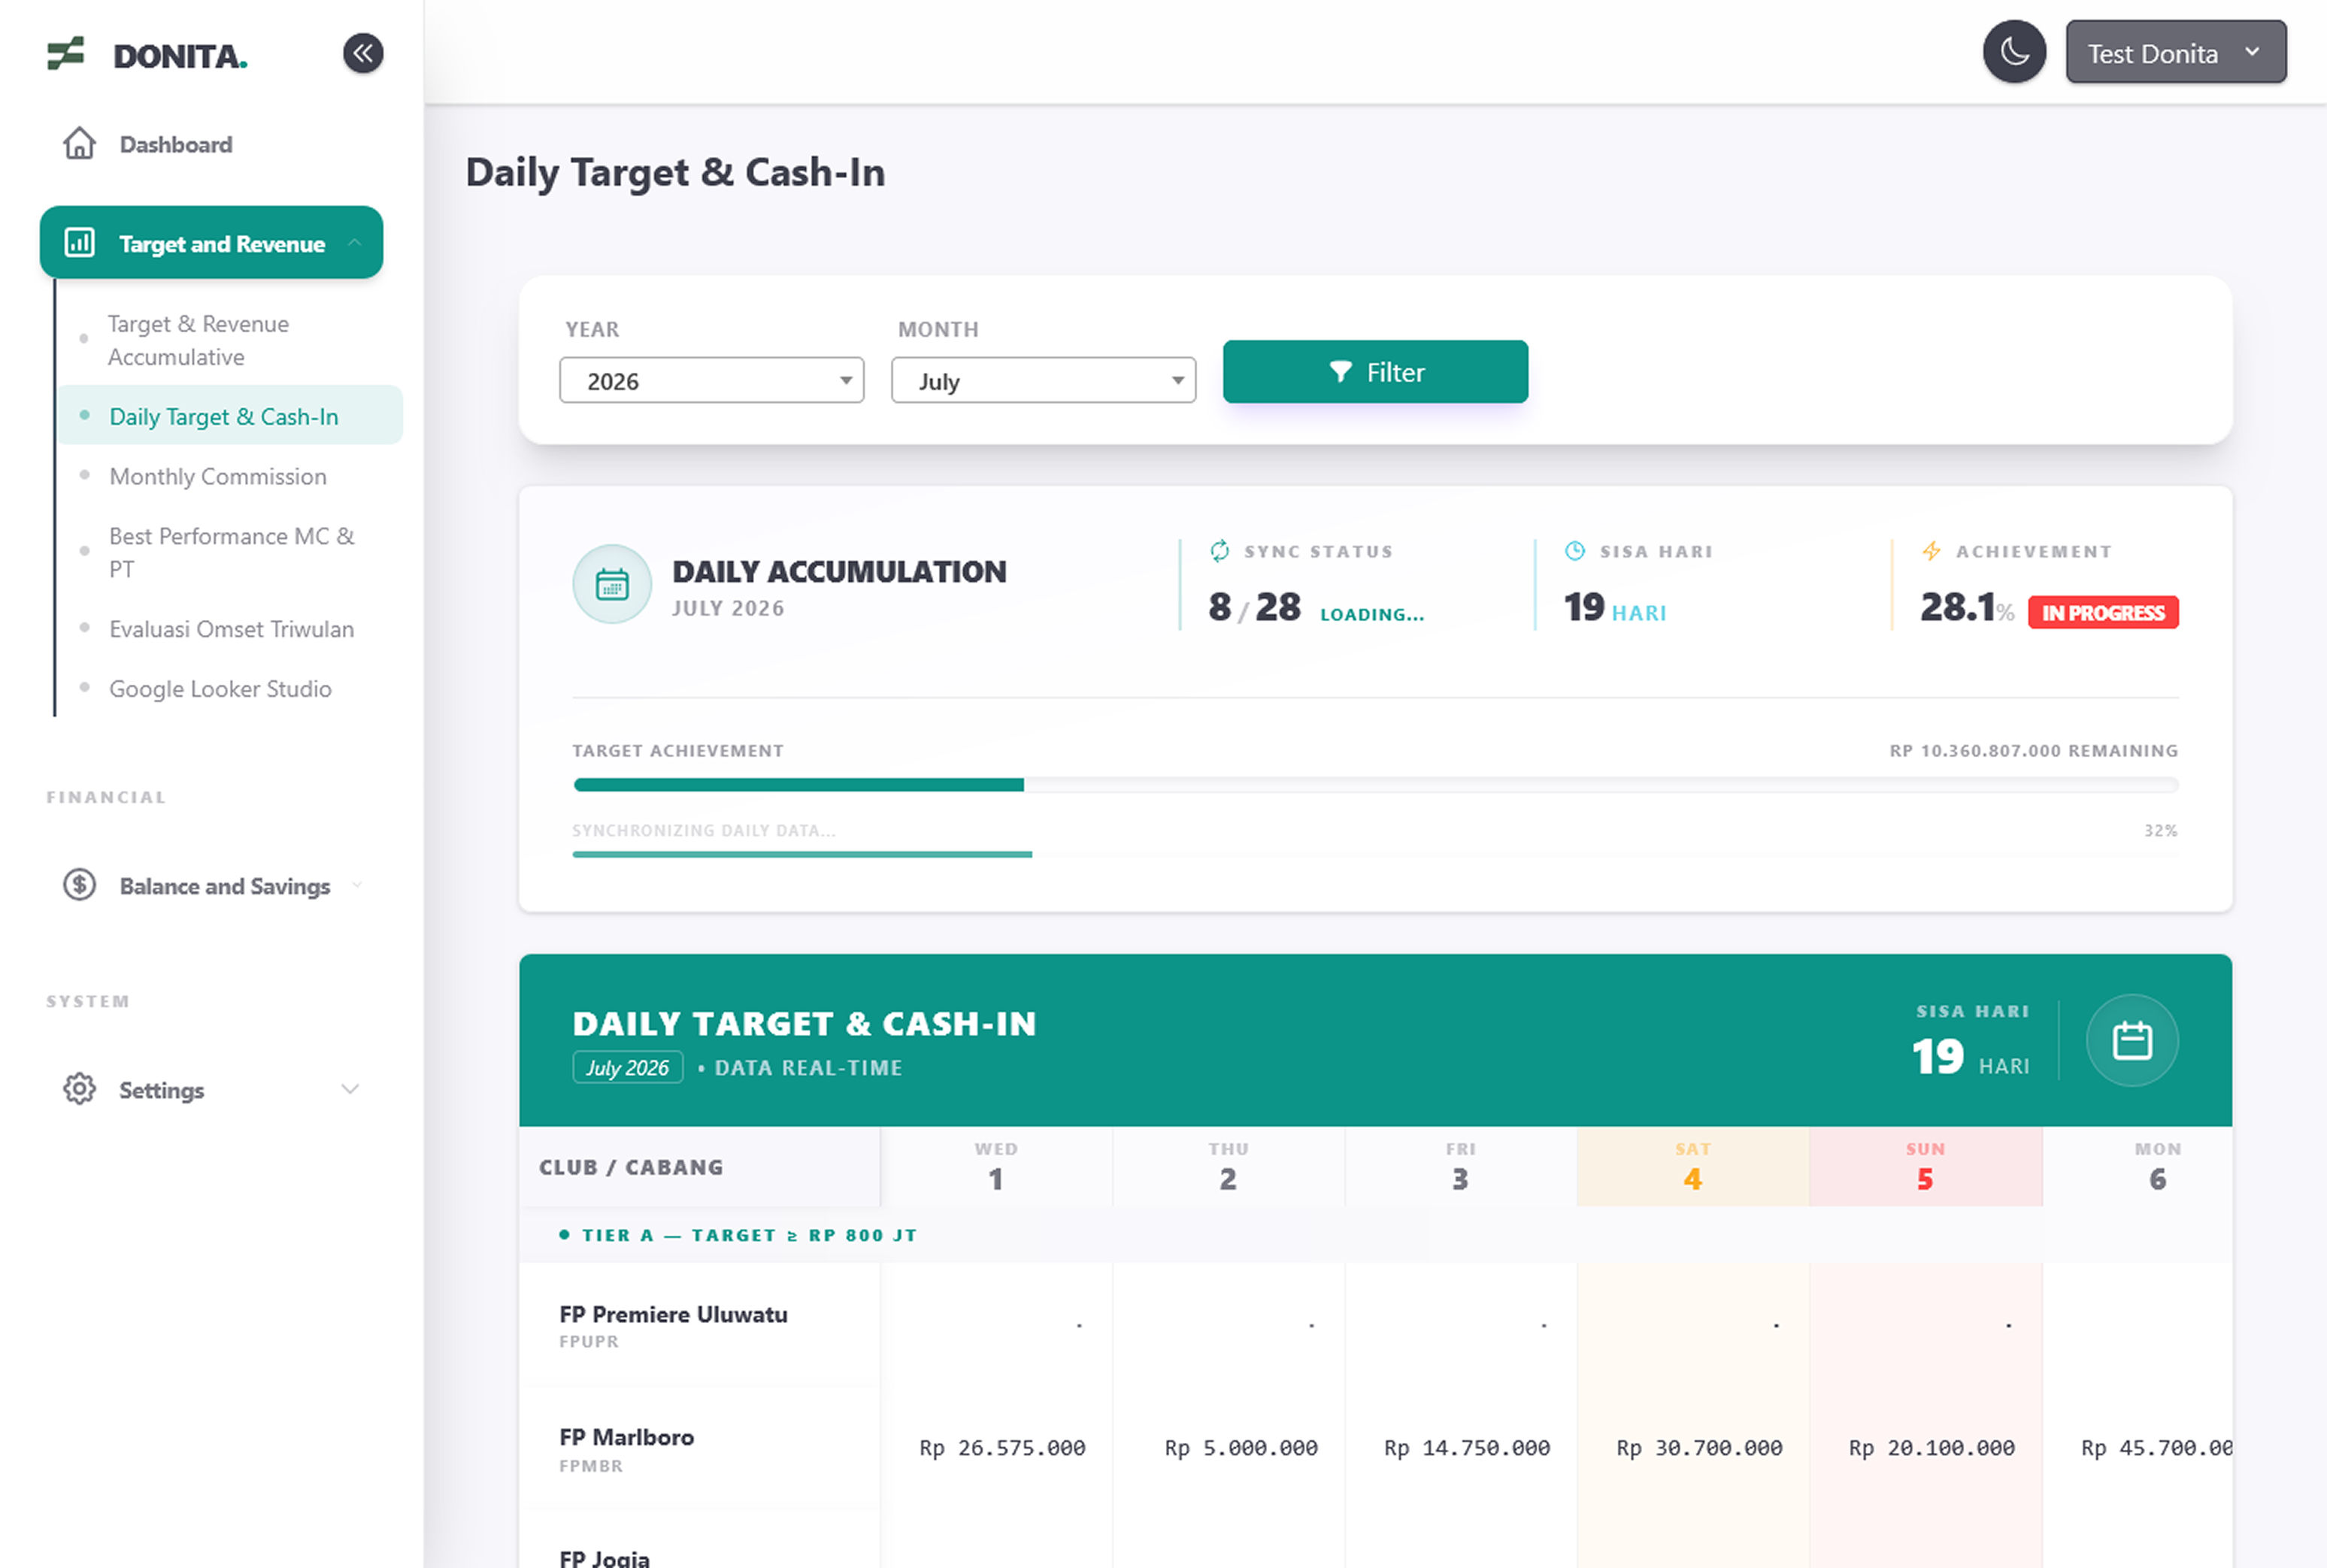This screenshot has width=2327, height=1568.
Task: Click the 8 / 28 sync status value
Action: [1254, 607]
